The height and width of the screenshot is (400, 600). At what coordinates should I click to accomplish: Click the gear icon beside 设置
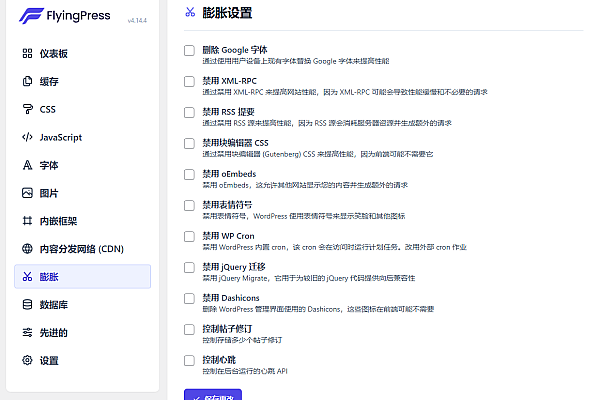(27, 360)
